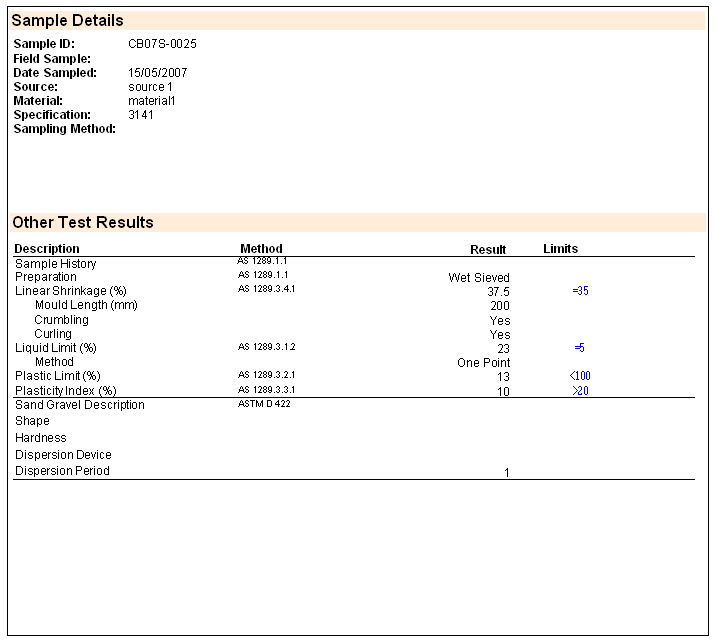The width and height of the screenshot is (716, 642).
Task: Select the Dispersion Period row label
Action: (x=62, y=471)
